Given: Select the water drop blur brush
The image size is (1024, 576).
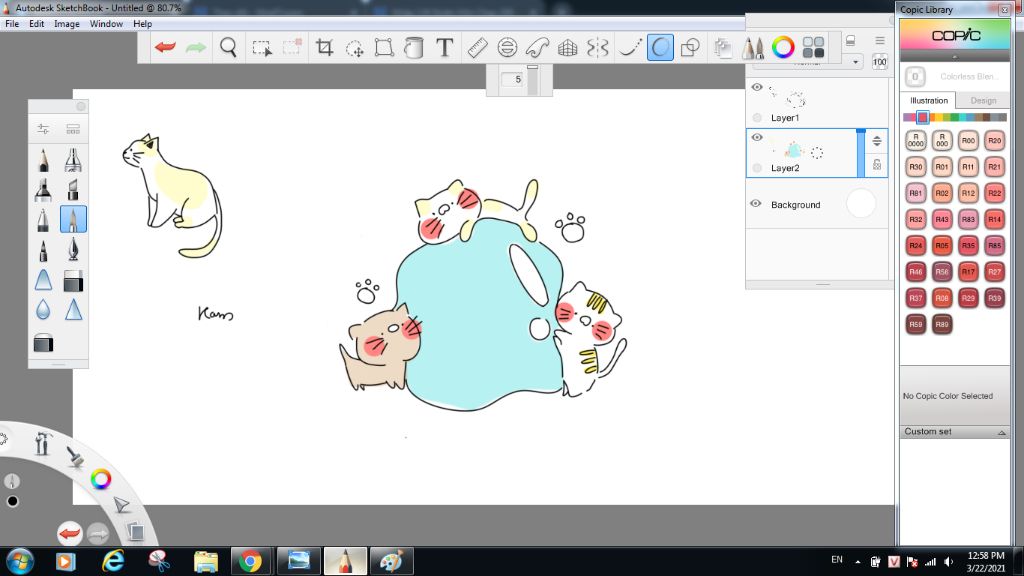Looking at the screenshot, I should 43,310.
